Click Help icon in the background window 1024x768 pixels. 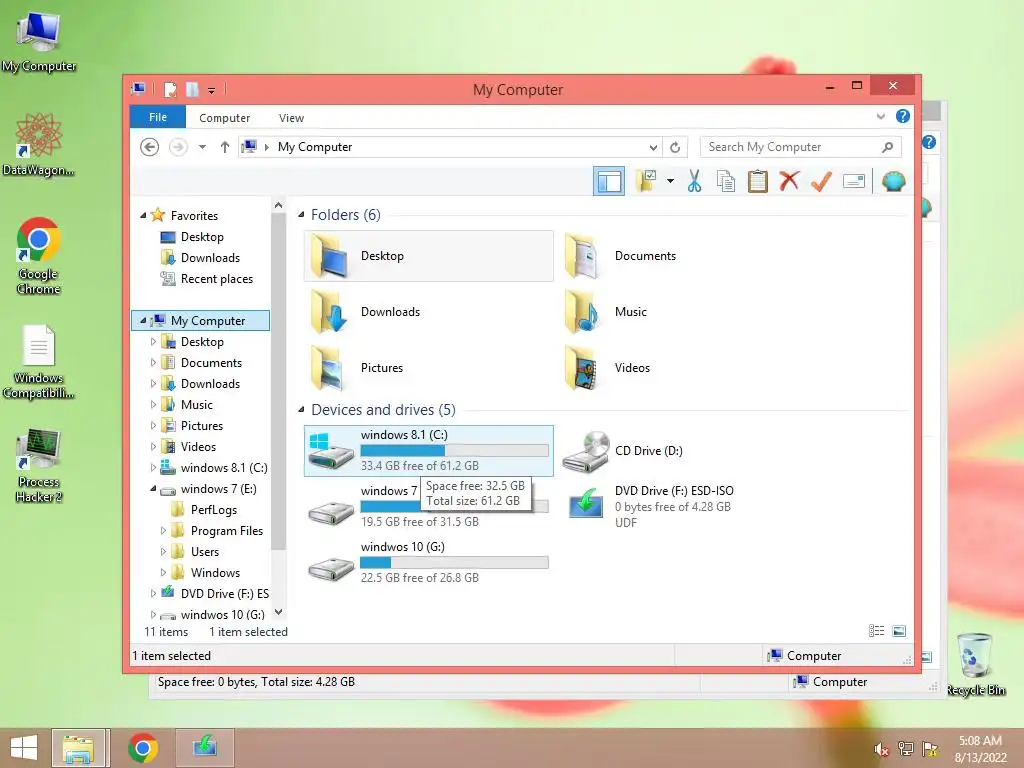coord(929,142)
